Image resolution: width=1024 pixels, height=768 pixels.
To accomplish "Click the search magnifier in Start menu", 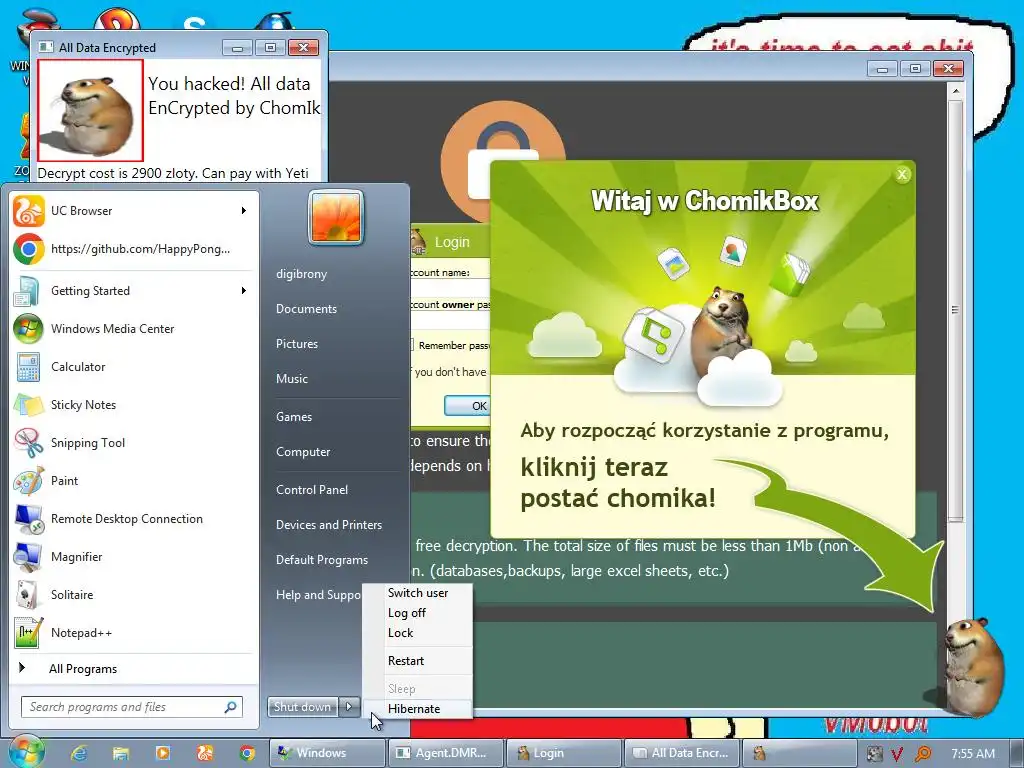I will click(x=231, y=707).
